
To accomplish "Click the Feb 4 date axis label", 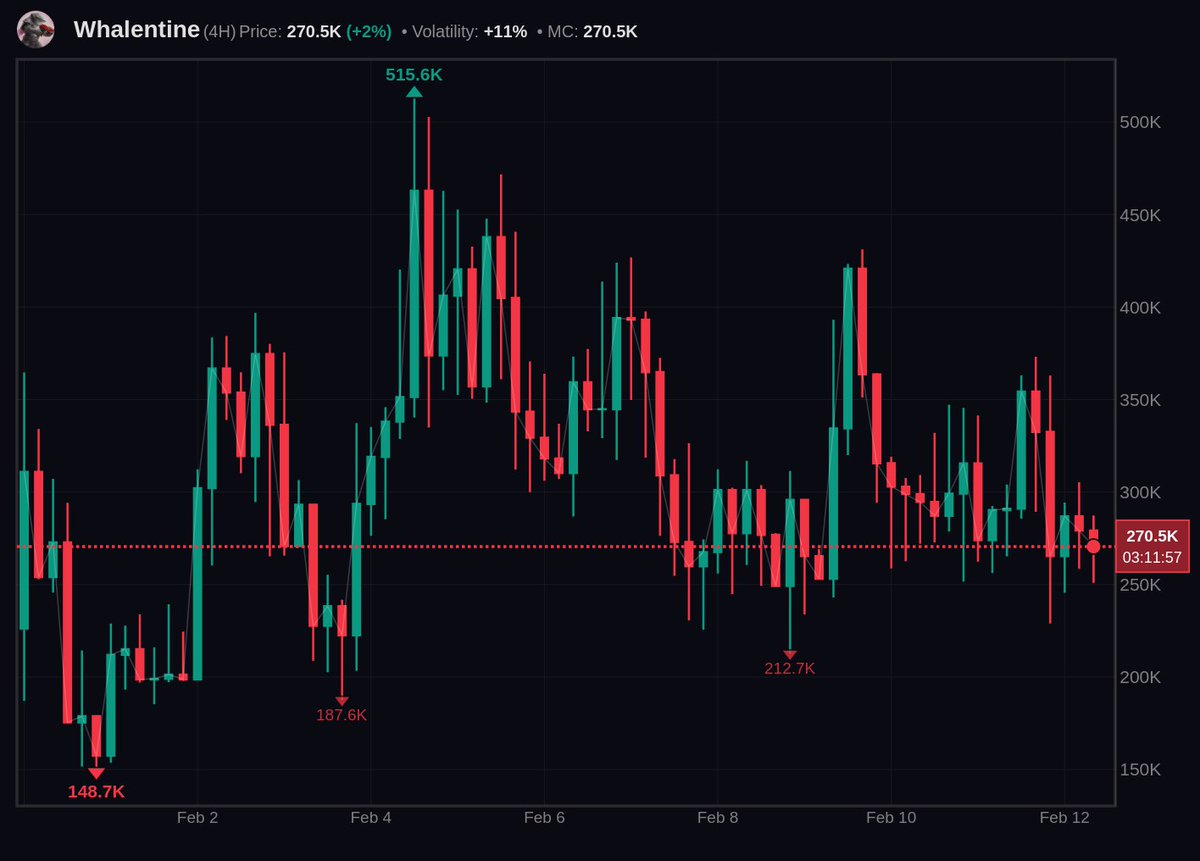I will pos(371,818).
